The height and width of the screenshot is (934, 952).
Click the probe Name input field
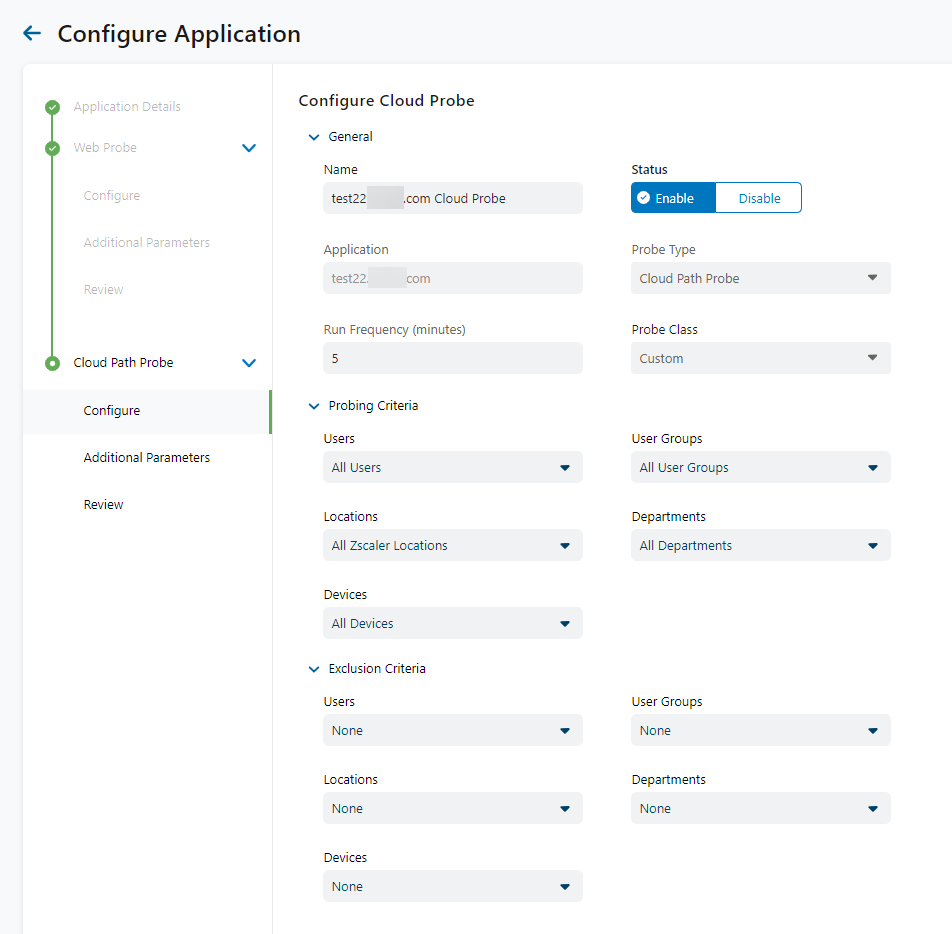point(453,198)
